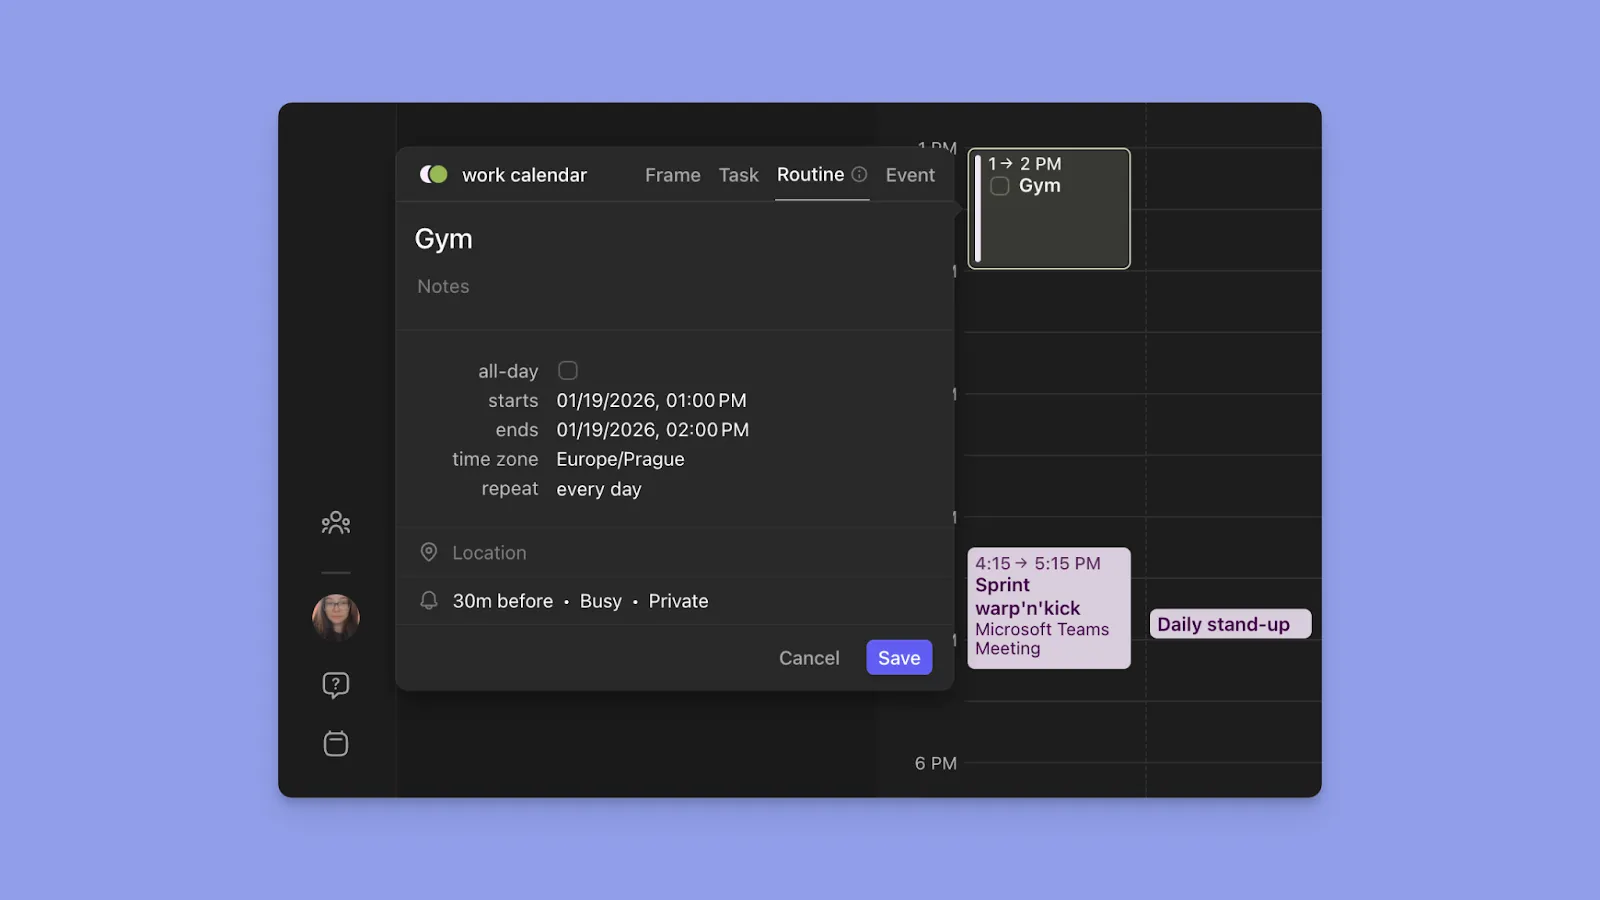
Task: Open the Europe/Prague time zone selector
Action: [620, 459]
